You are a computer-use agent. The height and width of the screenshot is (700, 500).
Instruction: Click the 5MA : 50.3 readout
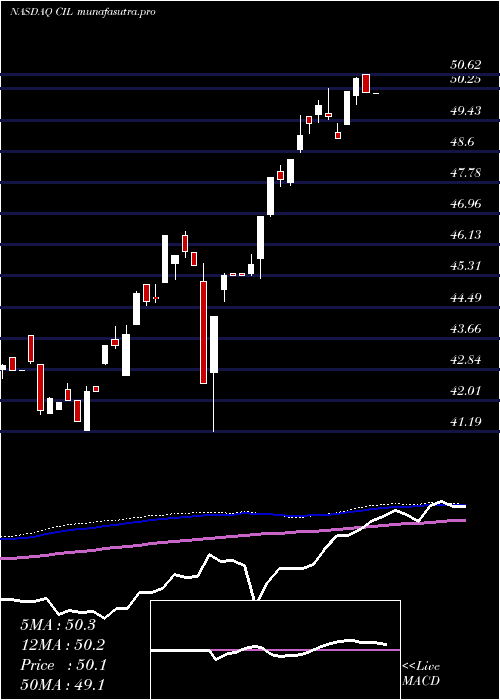click(x=58, y=625)
